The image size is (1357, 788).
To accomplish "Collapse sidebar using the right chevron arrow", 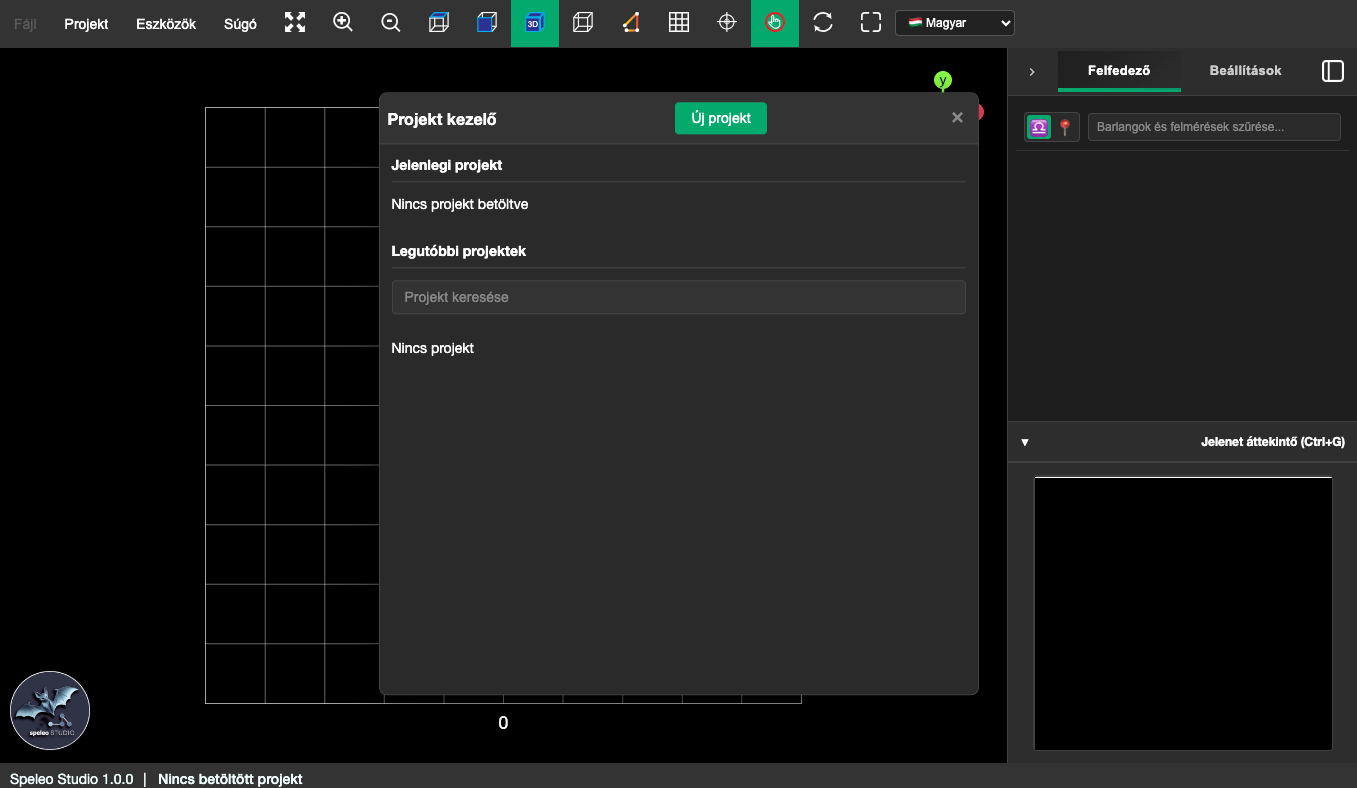I will [1032, 72].
